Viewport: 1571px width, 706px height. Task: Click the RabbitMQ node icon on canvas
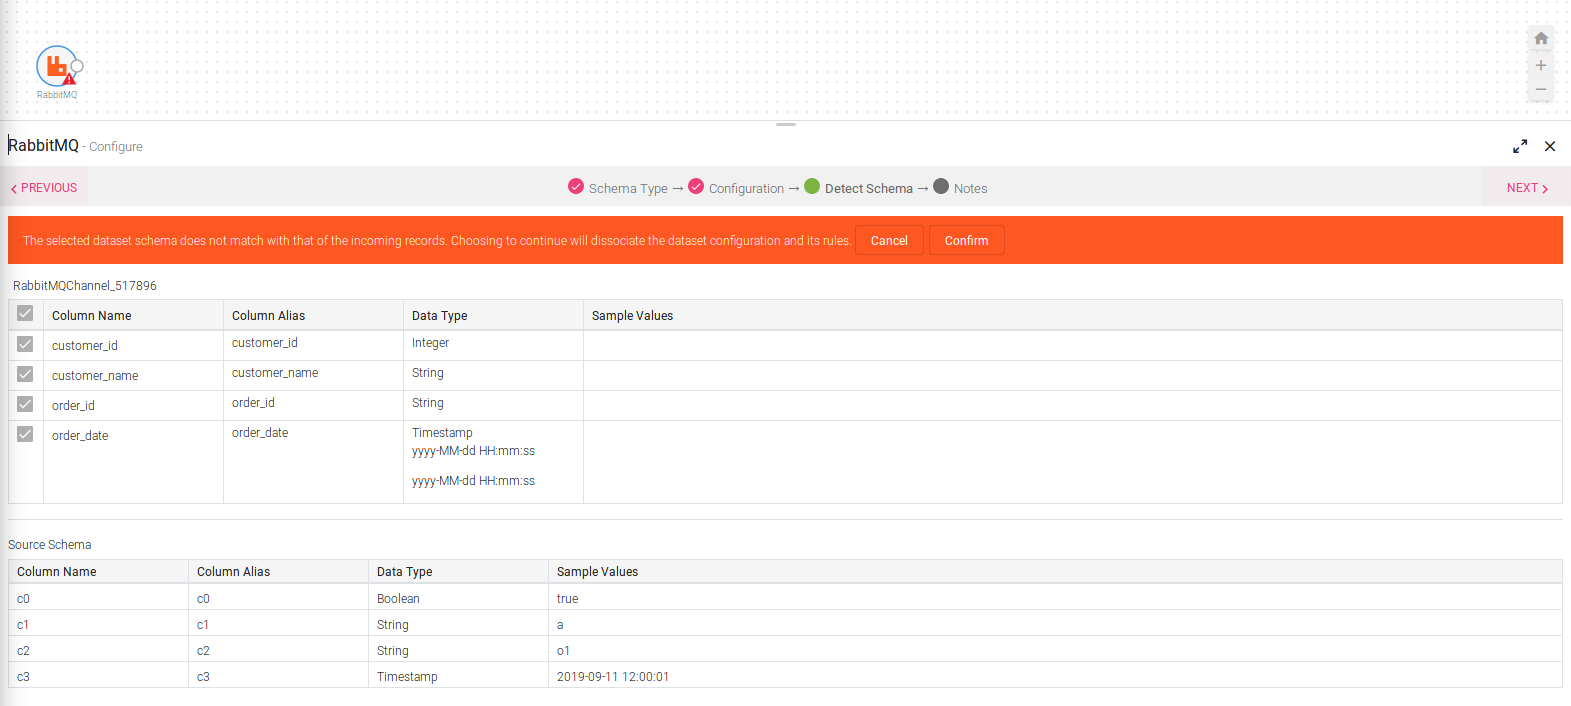[x=56, y=67]
